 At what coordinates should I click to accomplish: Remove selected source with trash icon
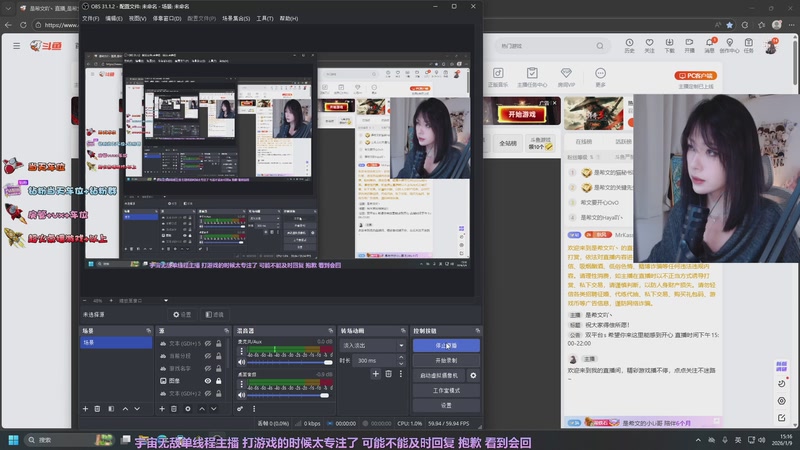(174, 409)
